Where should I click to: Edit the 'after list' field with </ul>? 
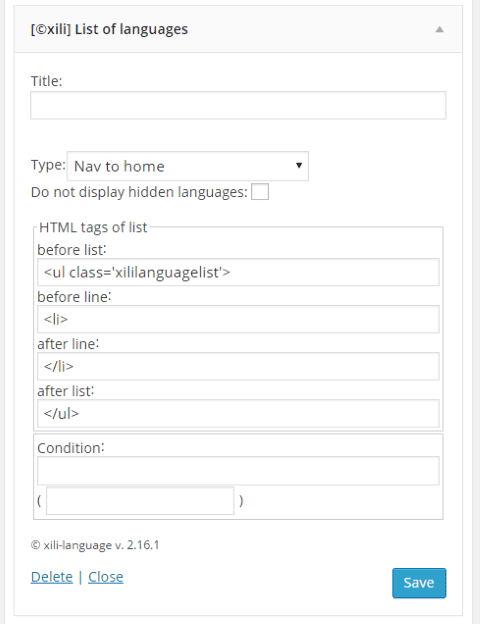click(x=238, y=413)
